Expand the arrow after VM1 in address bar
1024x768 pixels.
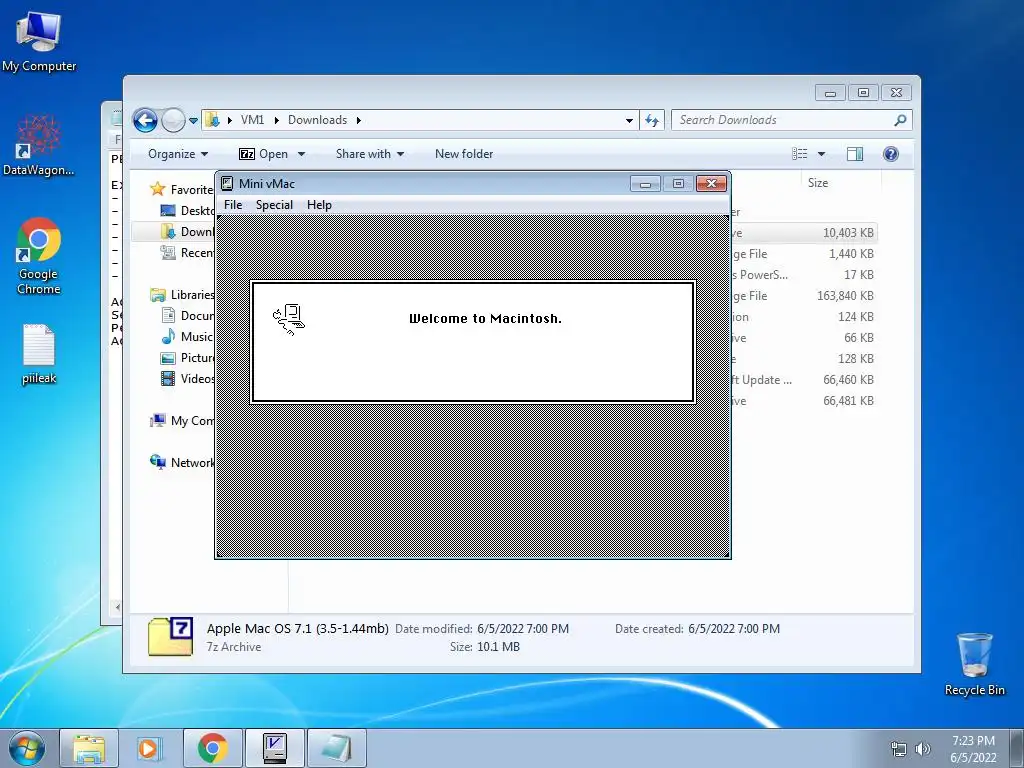(x=277, y=120)
